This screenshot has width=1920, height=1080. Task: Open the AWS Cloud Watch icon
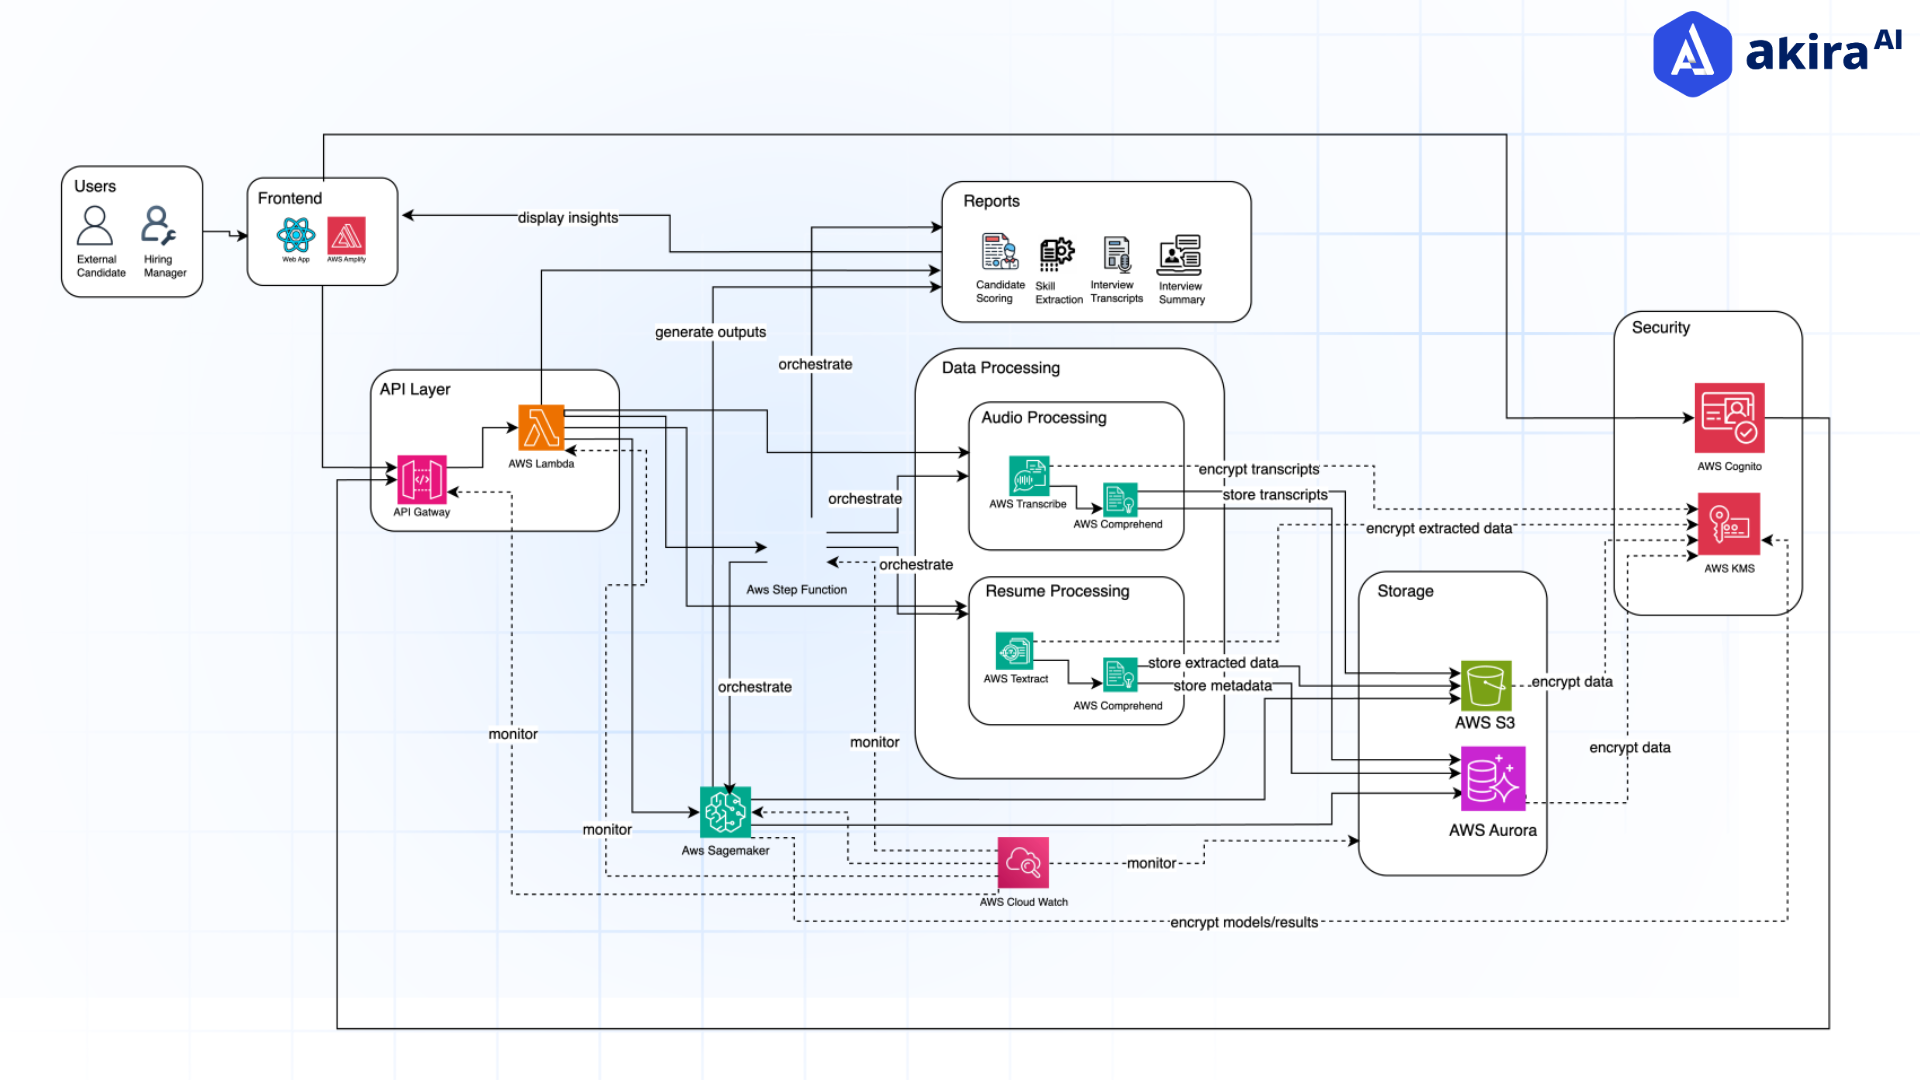point(1023,863)
